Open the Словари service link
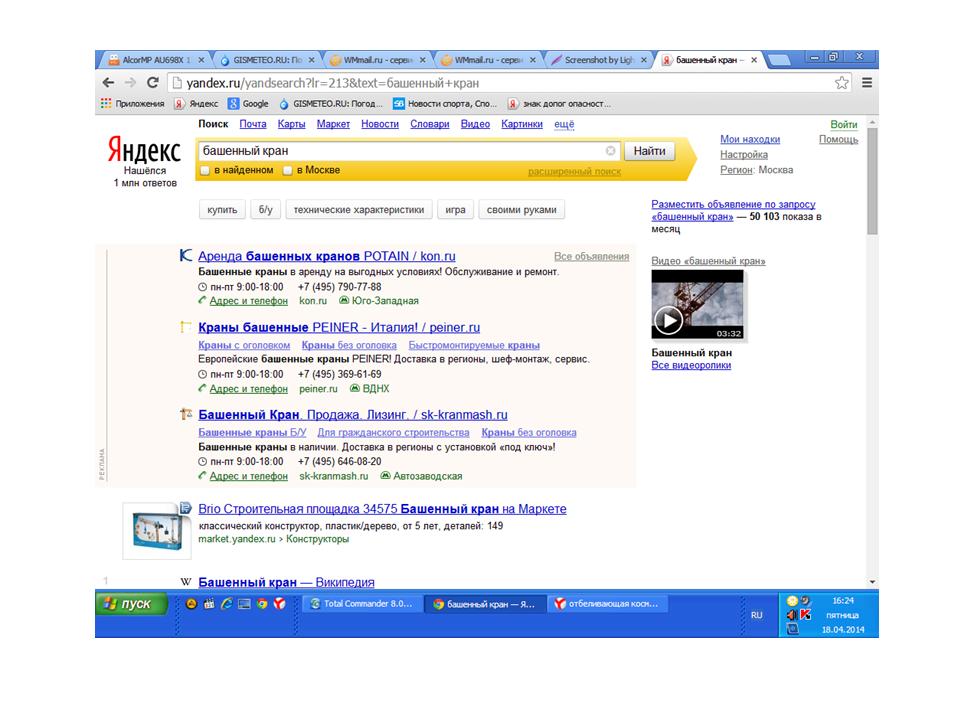 [x=430, y=124]
